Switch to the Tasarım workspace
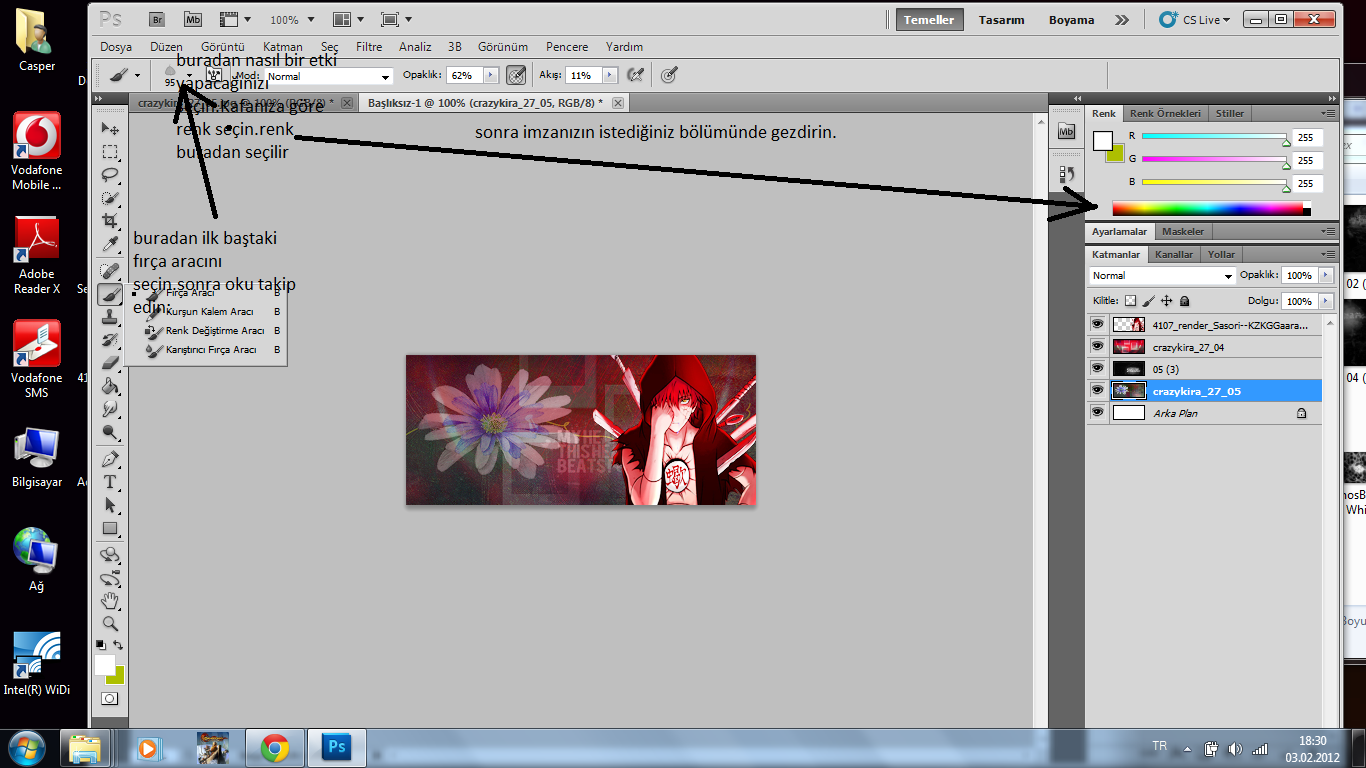The width and height of the screenshot is (1366, 768). click(1001, 20)
